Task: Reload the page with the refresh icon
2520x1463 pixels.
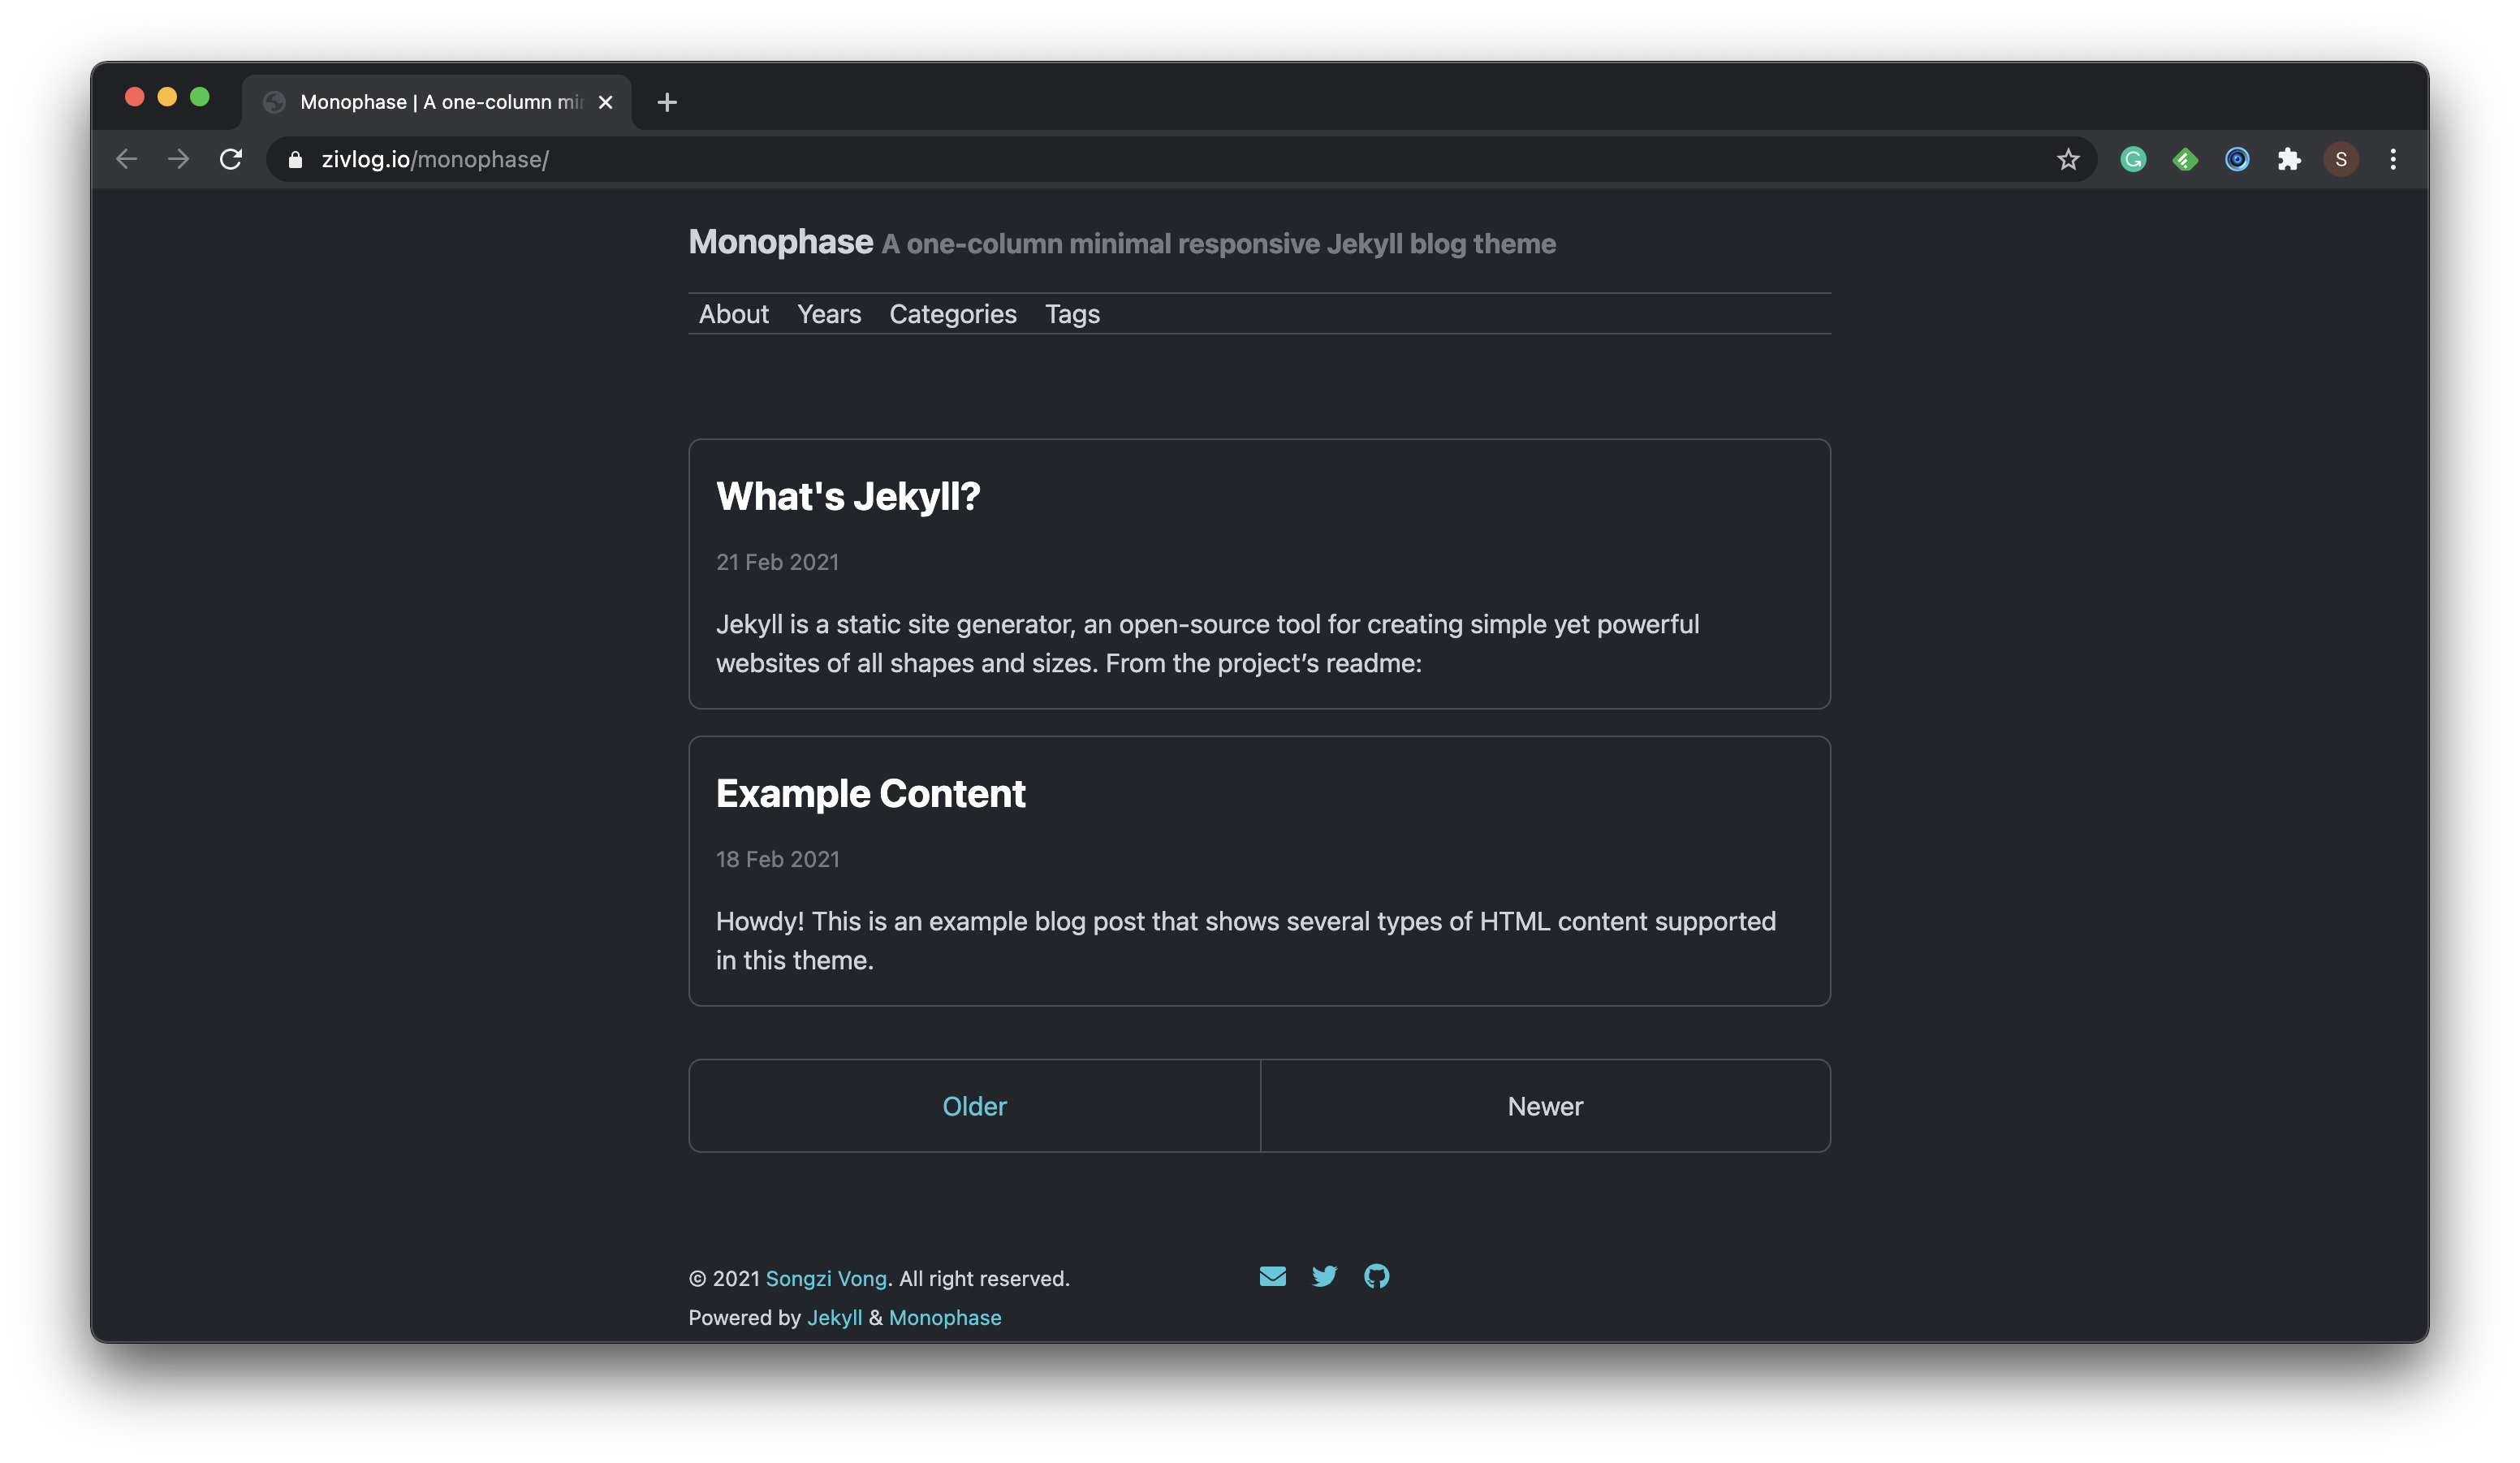Action: tap(231, 159)
